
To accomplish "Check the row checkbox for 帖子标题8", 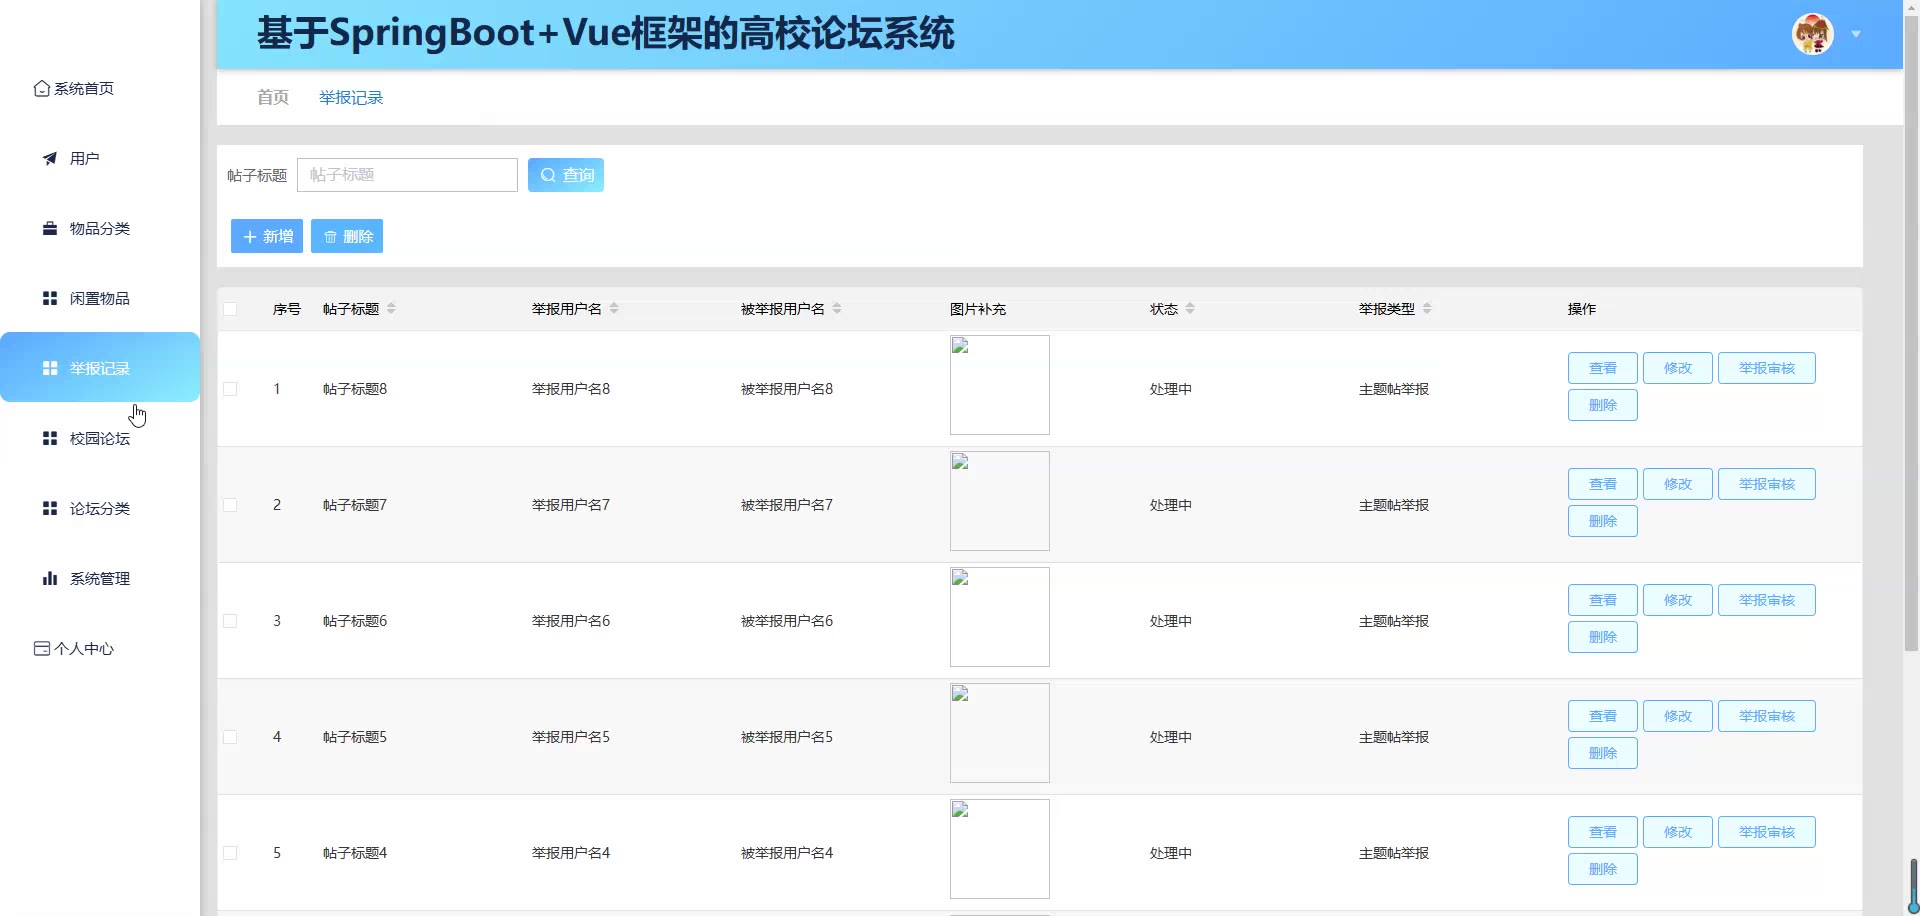I will click(230, 389).
